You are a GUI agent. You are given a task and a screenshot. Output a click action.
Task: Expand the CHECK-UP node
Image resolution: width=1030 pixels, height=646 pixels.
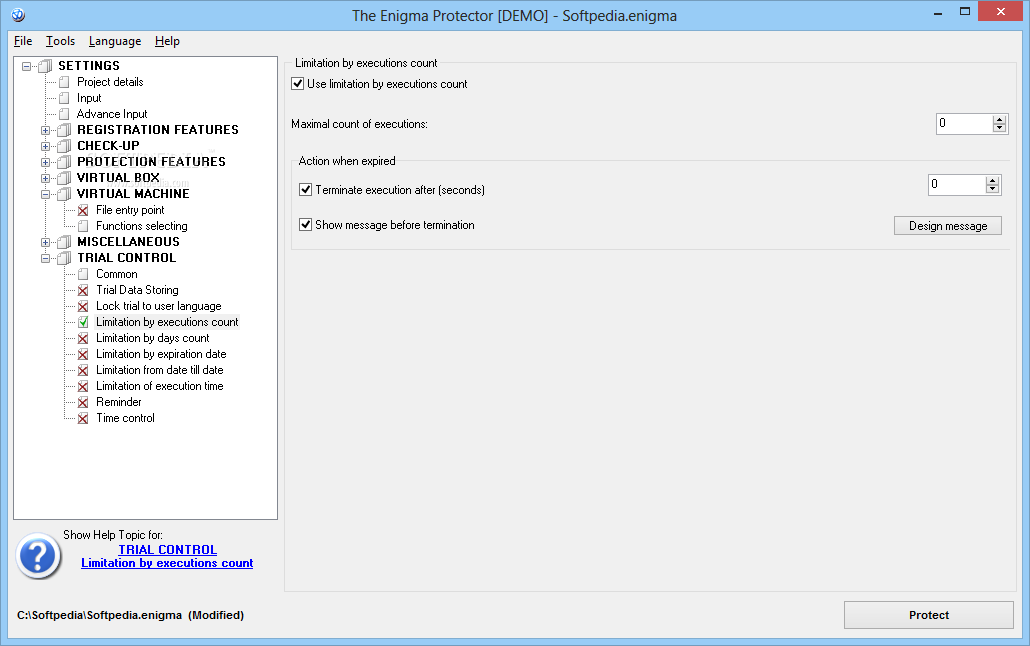pyautogui.click(x=45, y=146)
